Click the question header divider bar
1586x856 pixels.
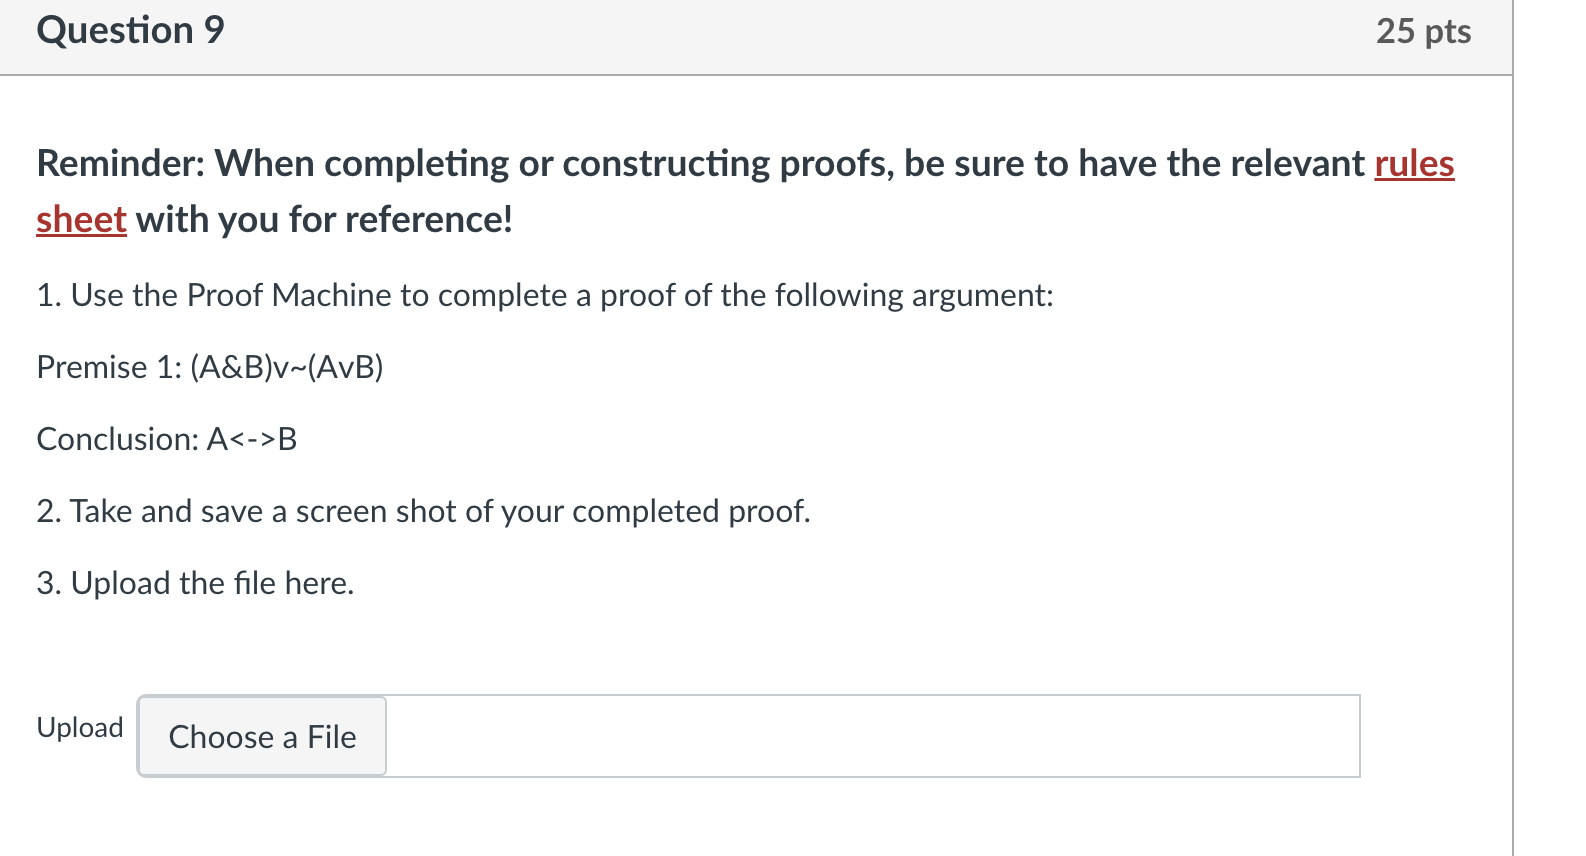point(750,71)
